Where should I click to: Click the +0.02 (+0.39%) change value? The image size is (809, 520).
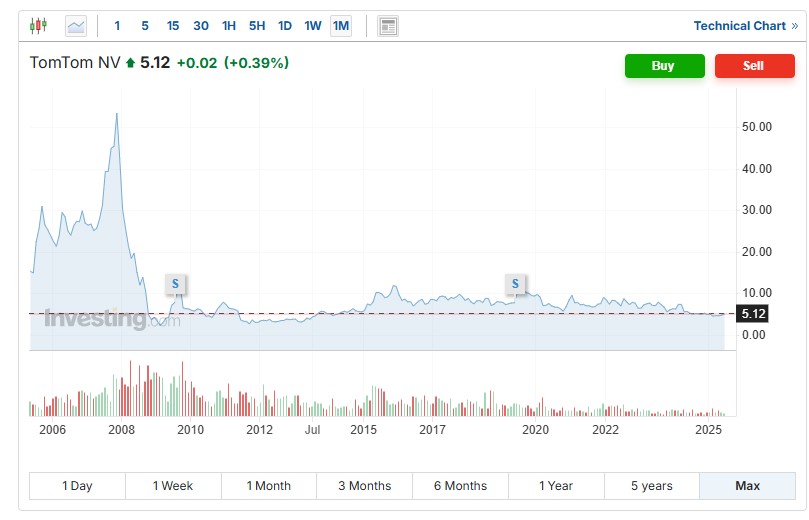tap(233, 63)
